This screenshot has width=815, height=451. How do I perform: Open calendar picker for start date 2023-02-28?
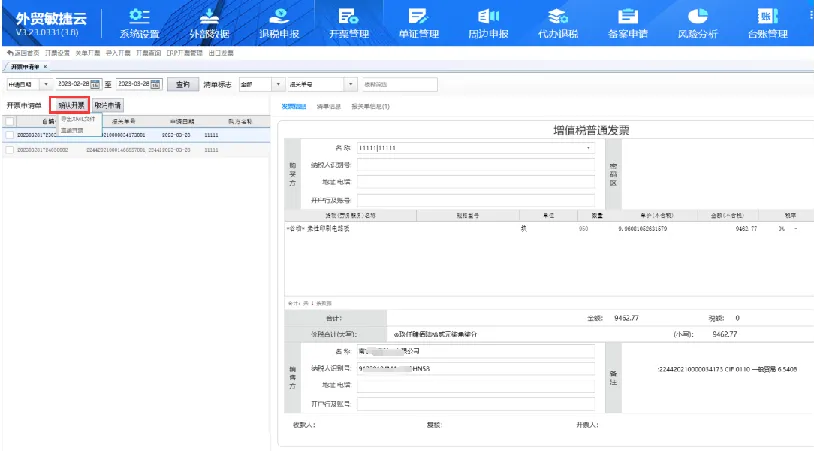tap(95, 84)
